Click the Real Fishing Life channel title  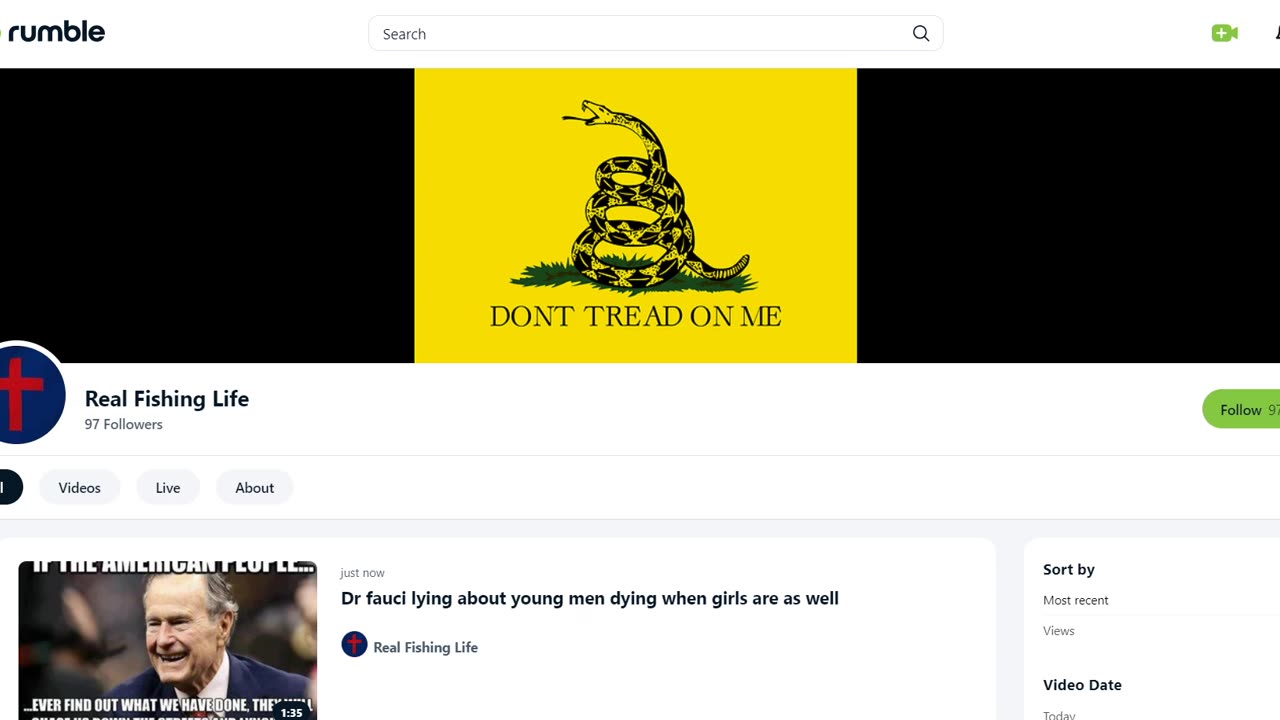[x=167, y=398]
